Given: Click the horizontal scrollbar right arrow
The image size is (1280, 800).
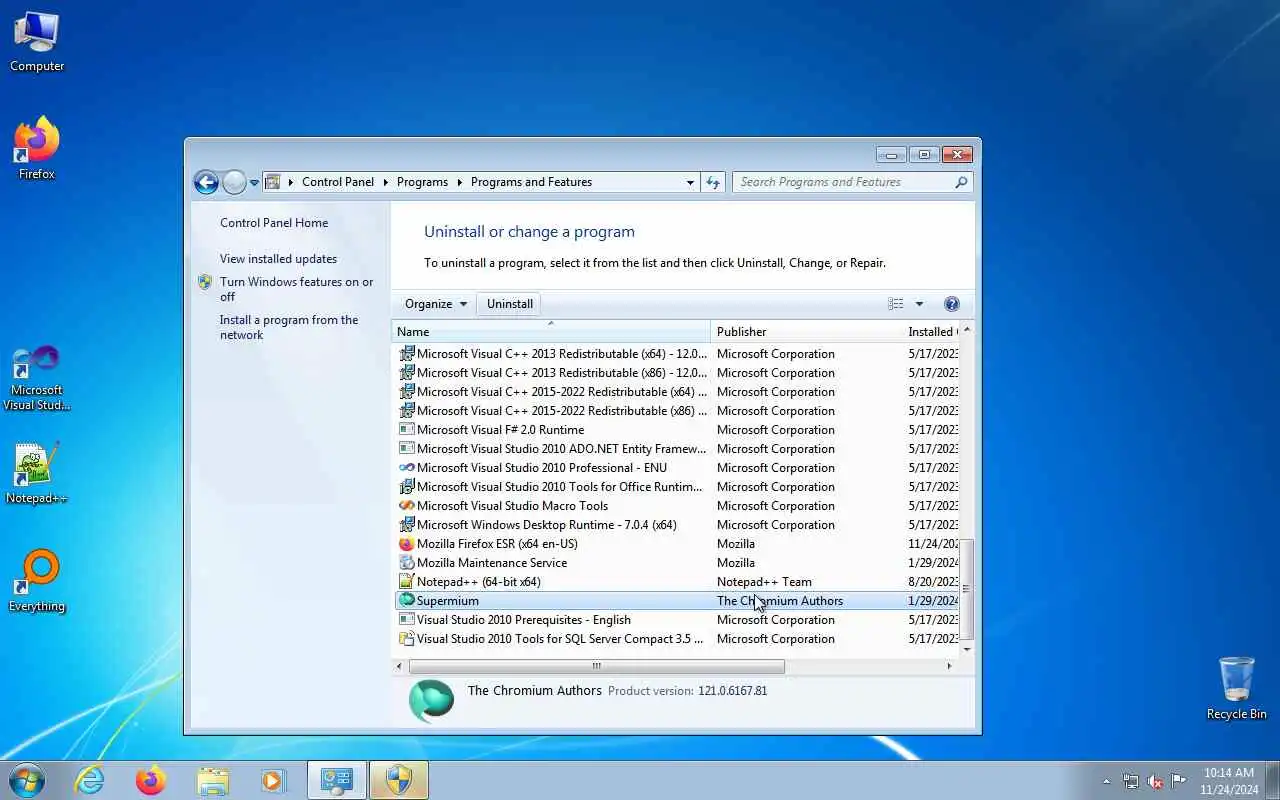Looking at the screenshot, I should pyautogui.click(x=949, y=666).
